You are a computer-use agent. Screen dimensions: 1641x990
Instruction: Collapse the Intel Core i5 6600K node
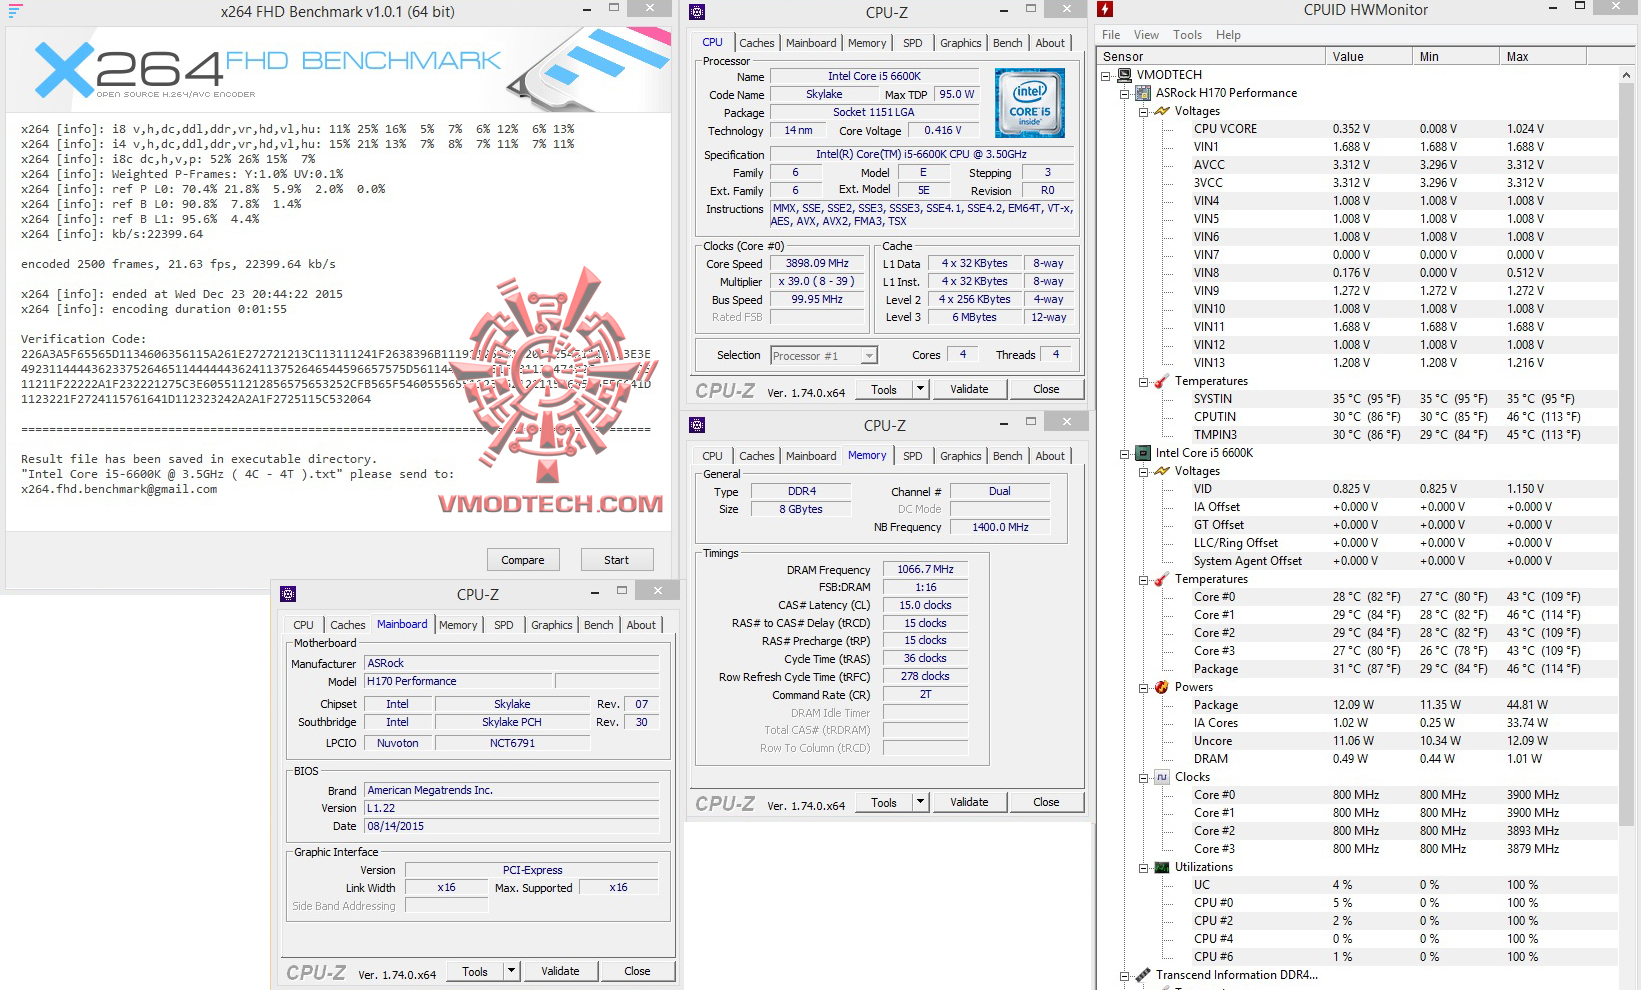tap(1125, 453)
